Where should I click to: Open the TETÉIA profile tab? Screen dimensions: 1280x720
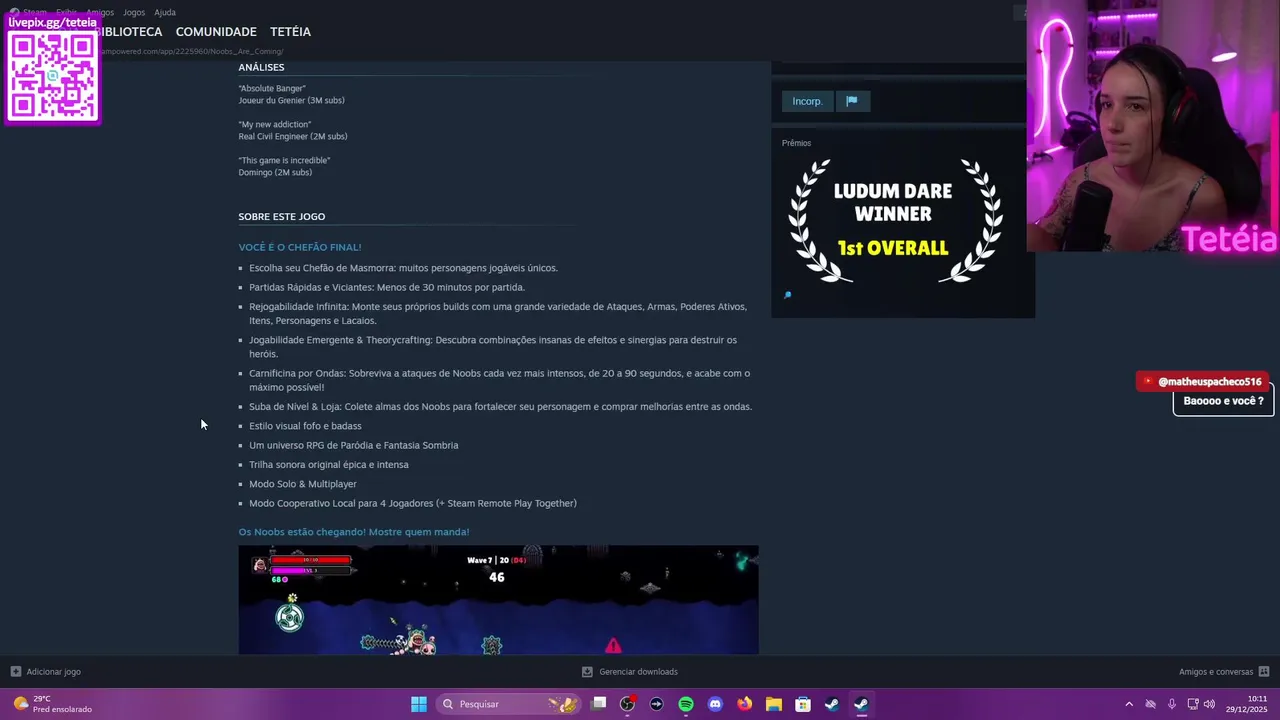point(290,32)
